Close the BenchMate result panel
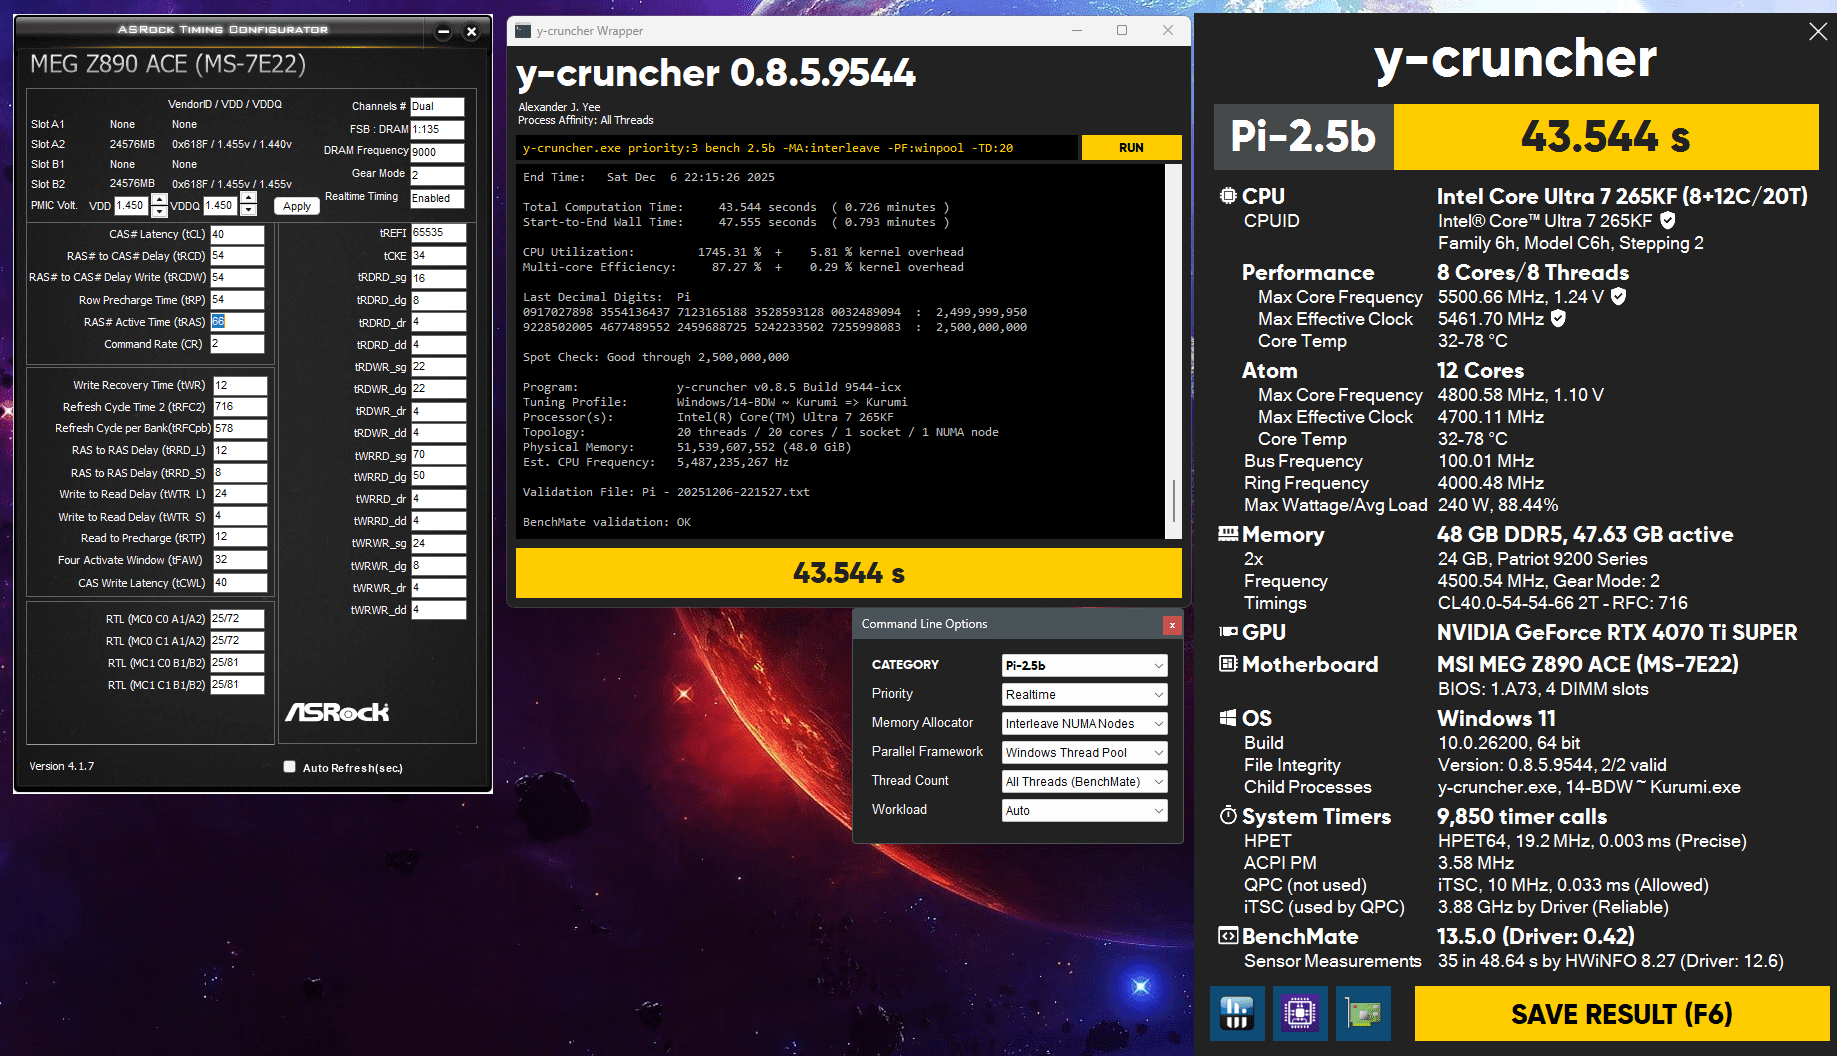 1818,32
